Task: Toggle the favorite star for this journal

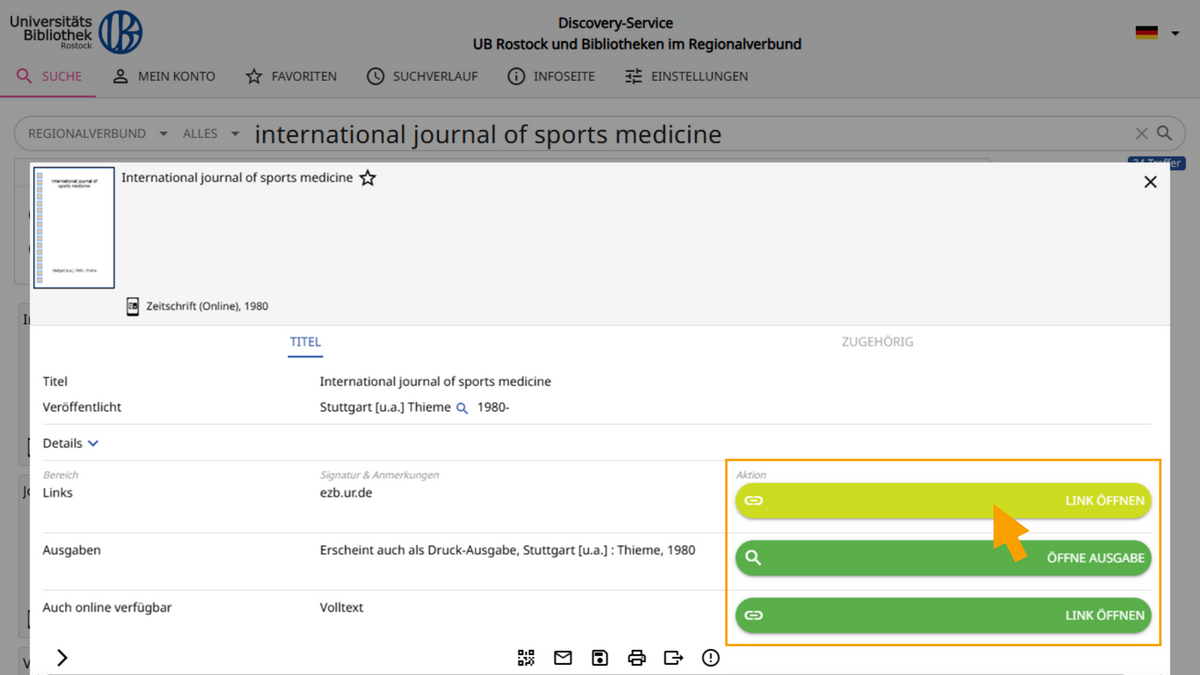Action: tap(367, 177)
